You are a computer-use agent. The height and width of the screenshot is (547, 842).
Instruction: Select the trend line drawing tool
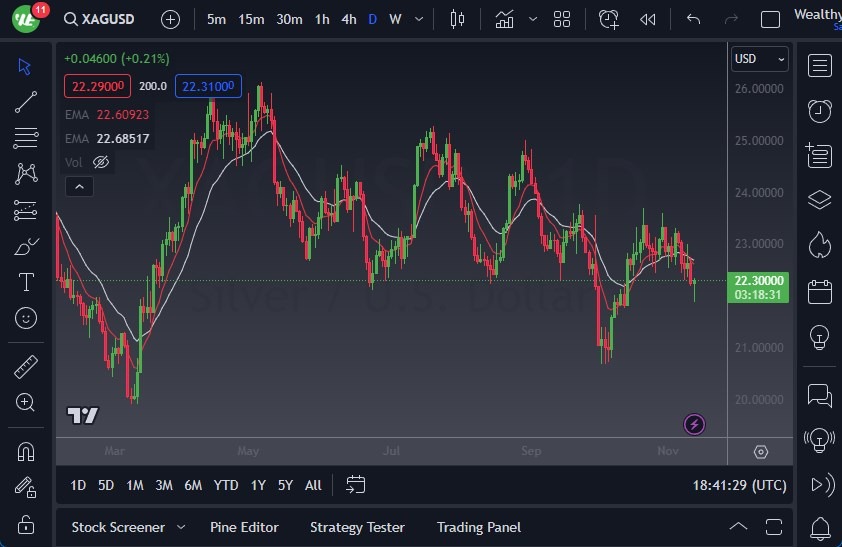tap(26, 102)
